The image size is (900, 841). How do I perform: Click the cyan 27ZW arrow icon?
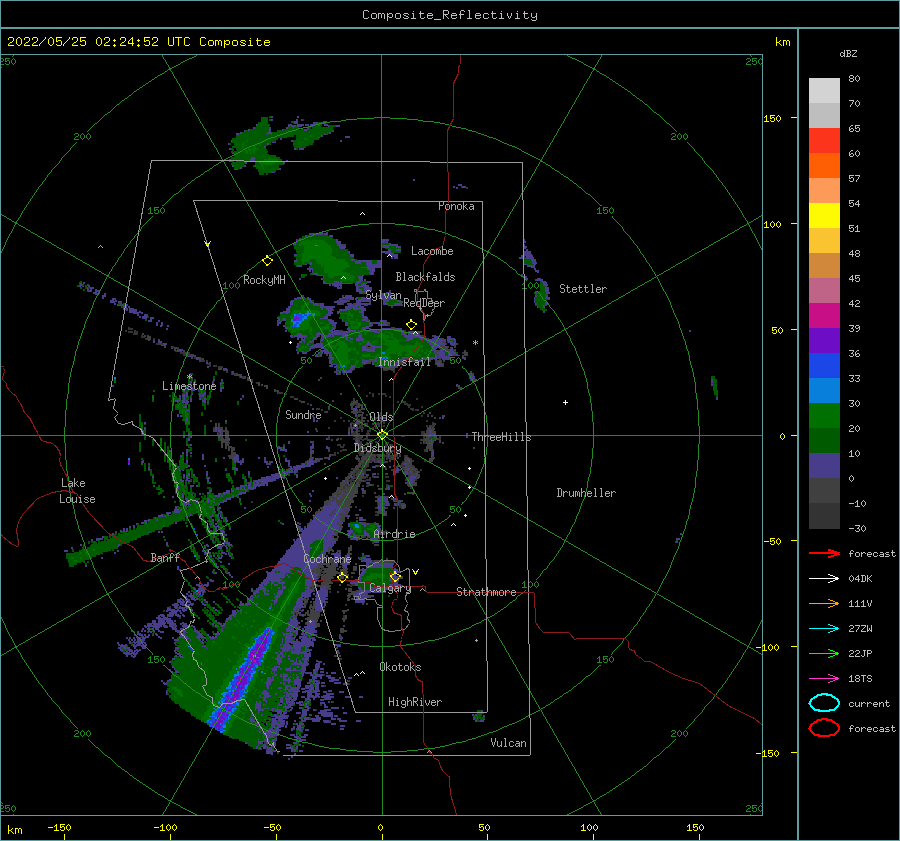824,629
